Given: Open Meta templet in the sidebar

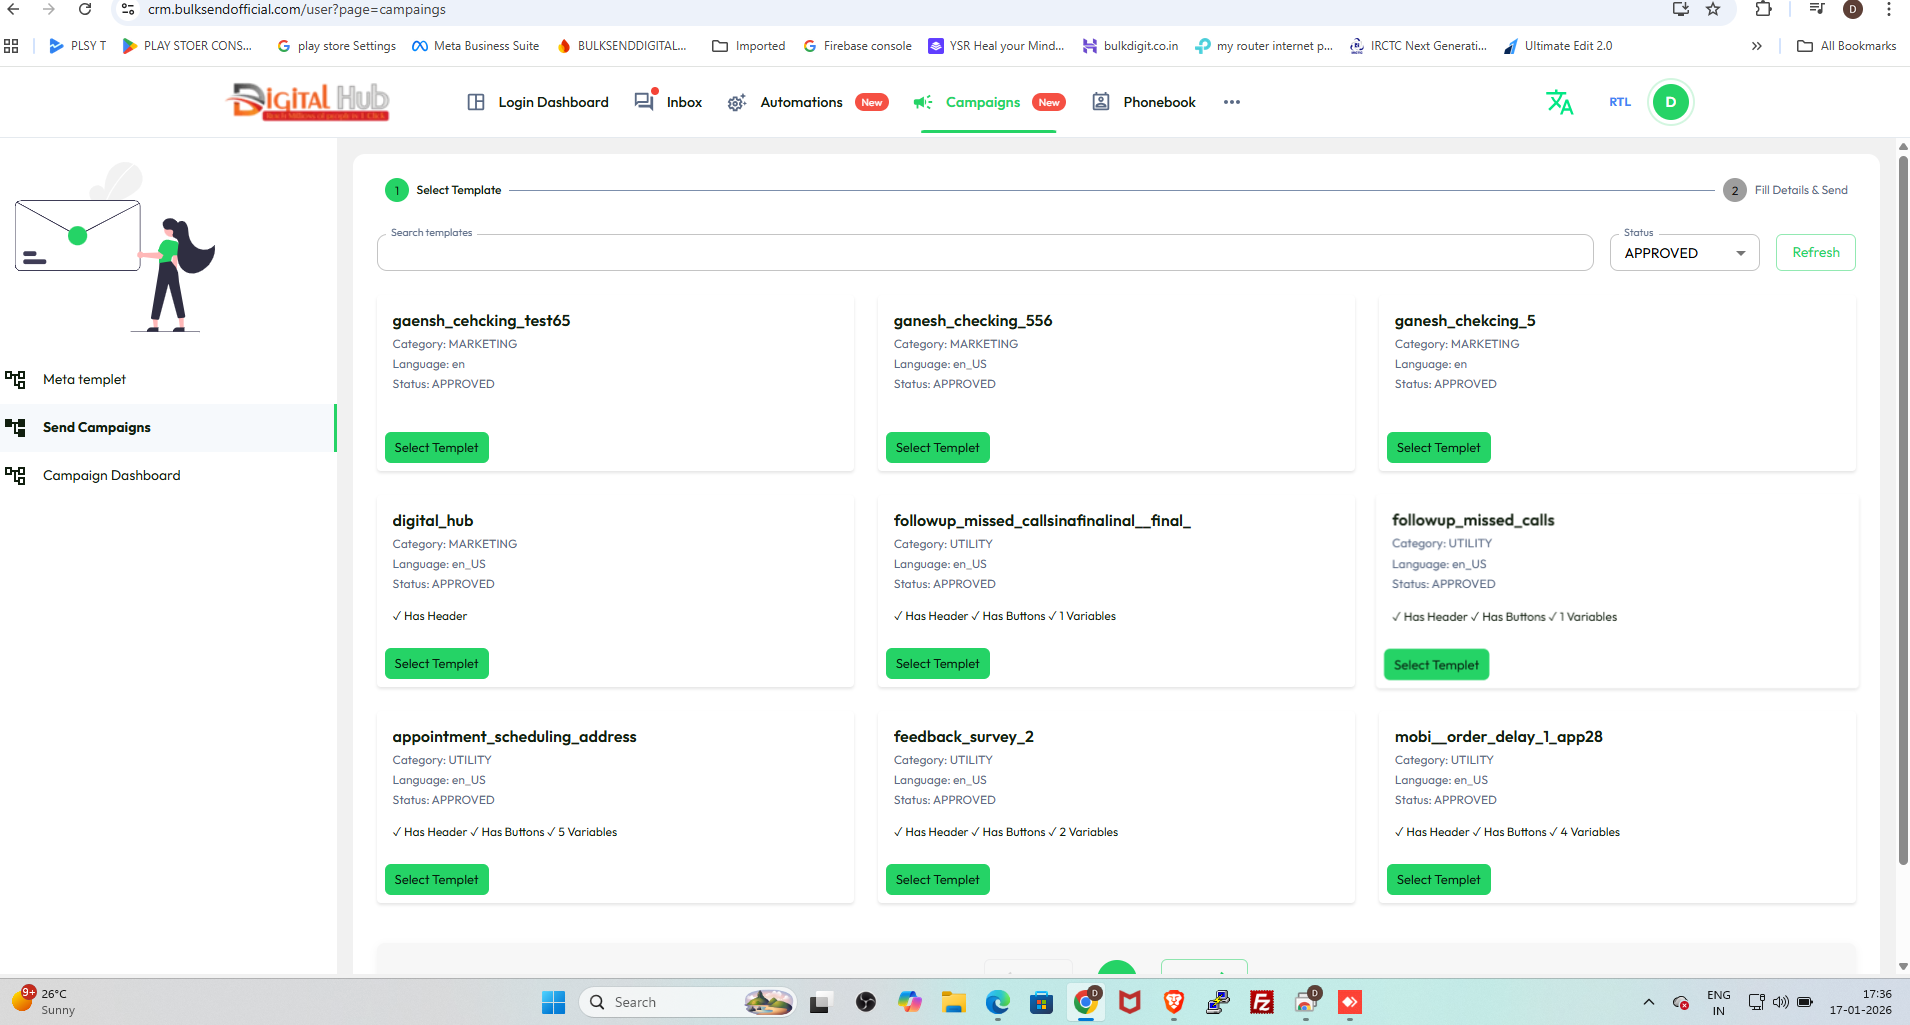Looking at the screenshot, I should click(84, 379).
